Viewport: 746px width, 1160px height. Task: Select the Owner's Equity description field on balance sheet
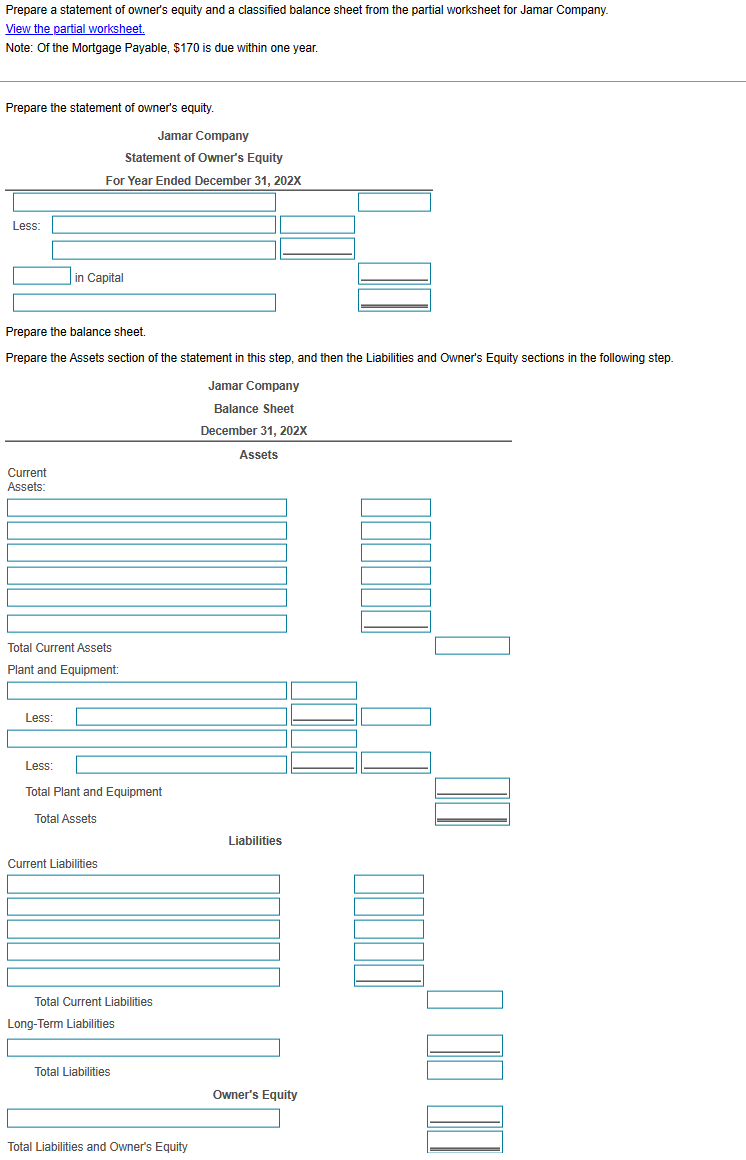(143, 1117)
